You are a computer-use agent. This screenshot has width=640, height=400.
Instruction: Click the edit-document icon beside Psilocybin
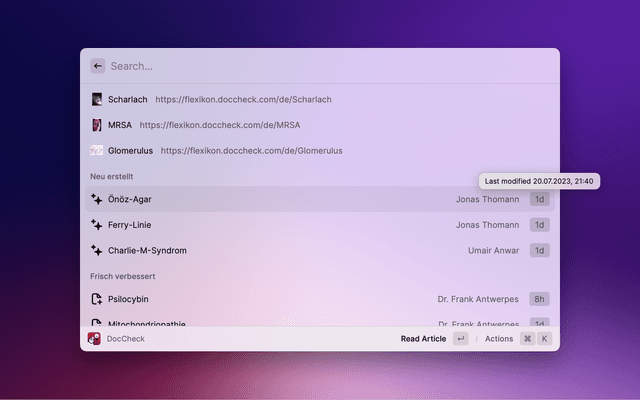(97, 298)
